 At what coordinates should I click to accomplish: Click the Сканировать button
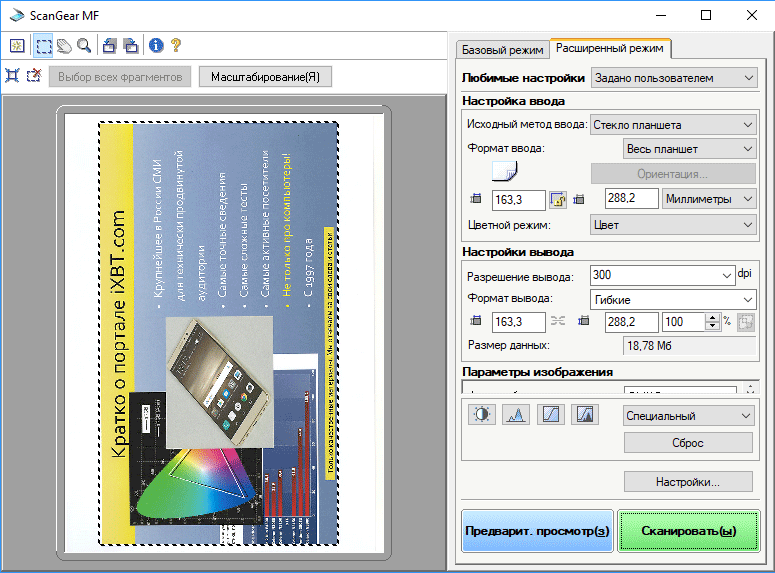point(689,531)
